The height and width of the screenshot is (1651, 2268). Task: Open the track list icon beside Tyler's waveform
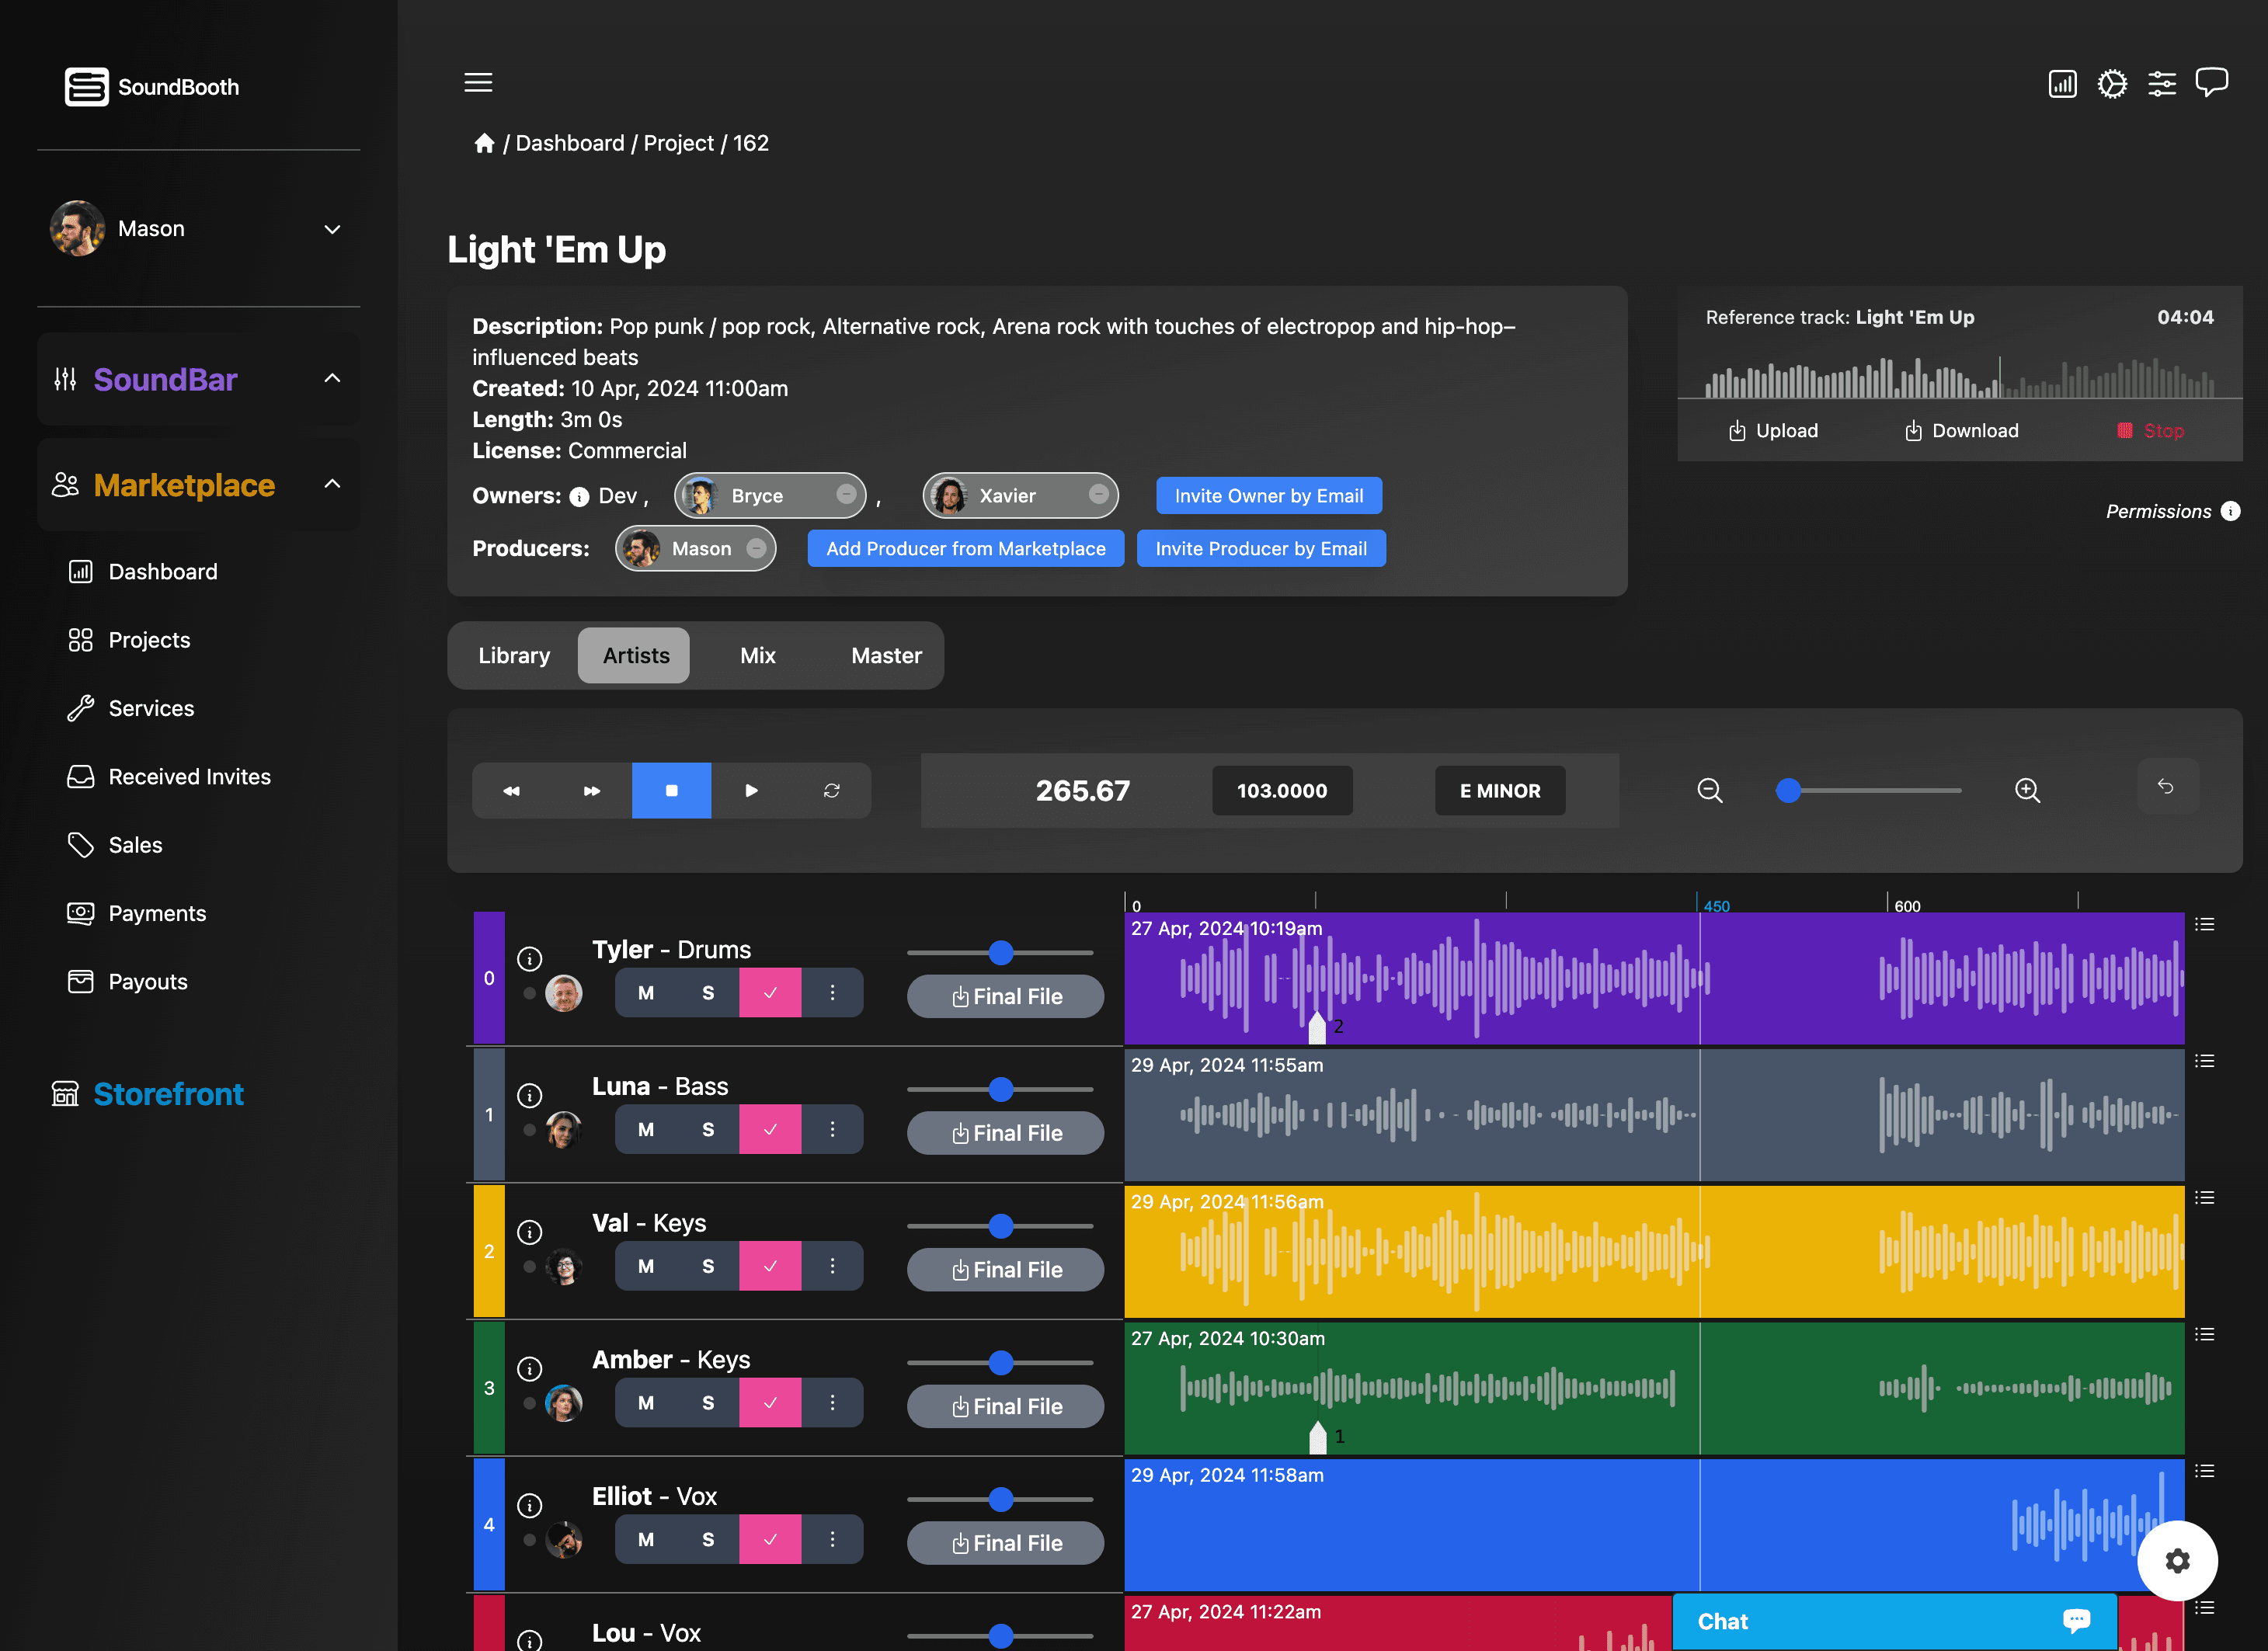[x=2205, y=924]
